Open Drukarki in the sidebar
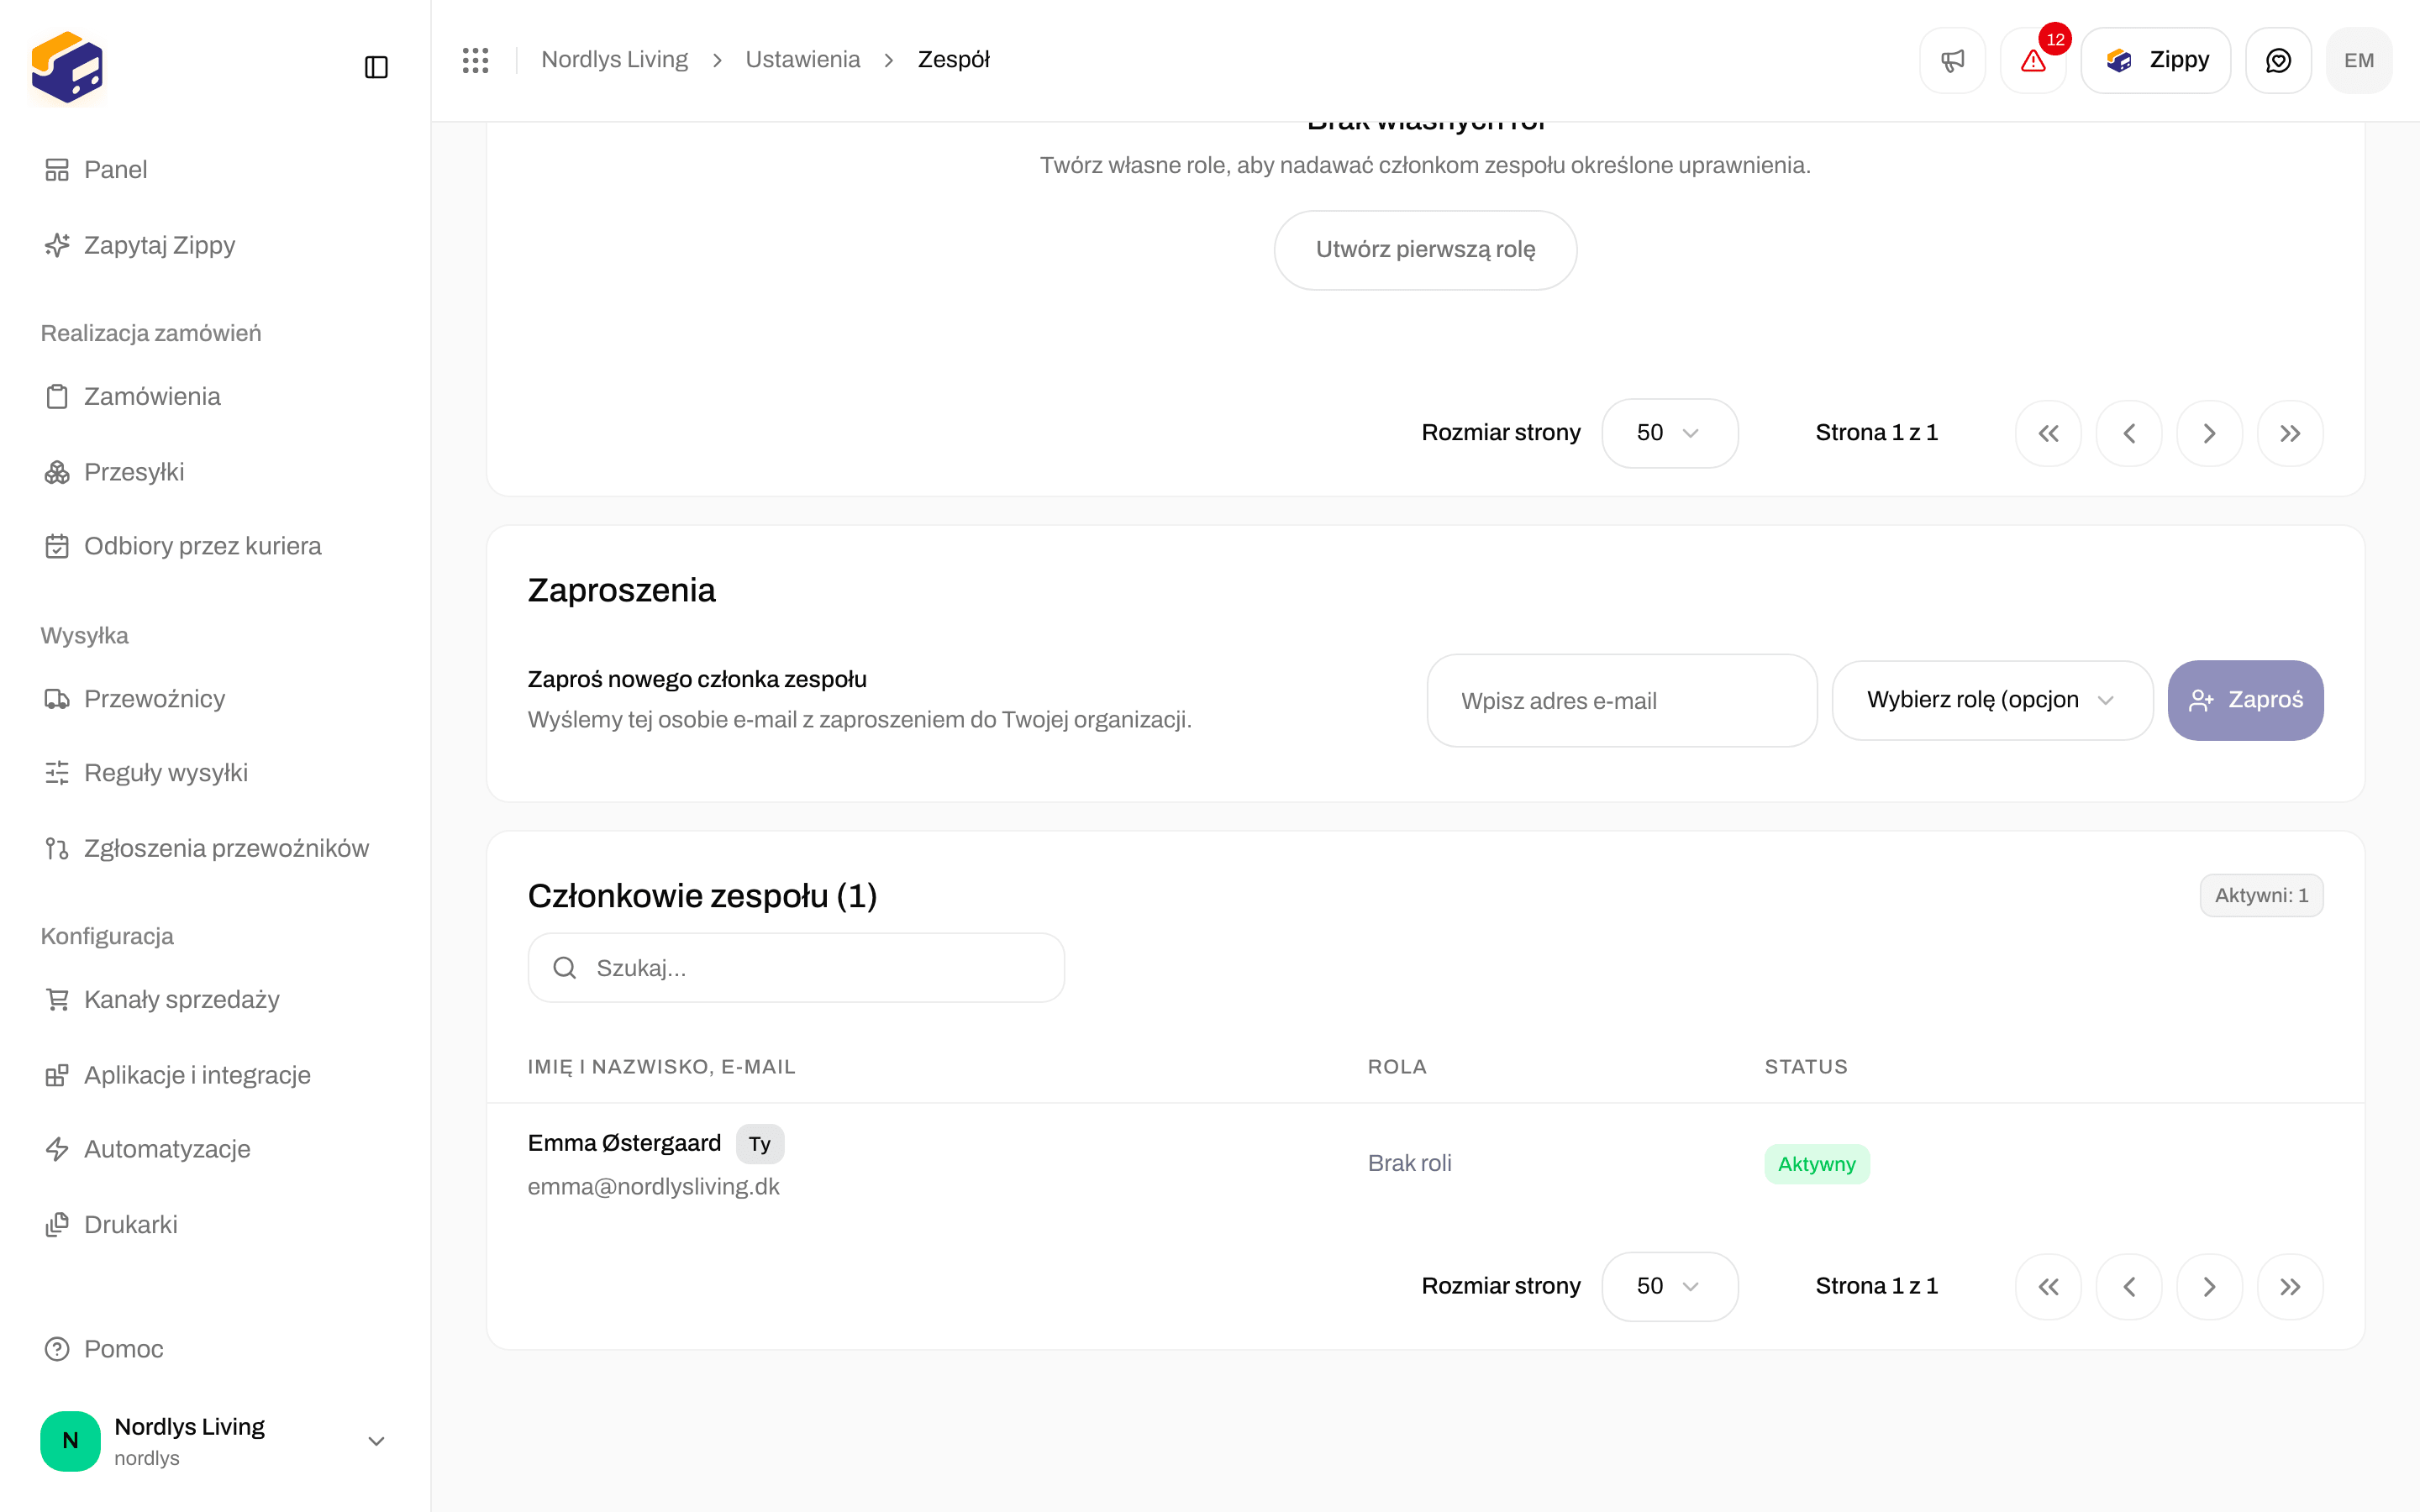2420x1512 pixels. click(x=215, y=1224)
